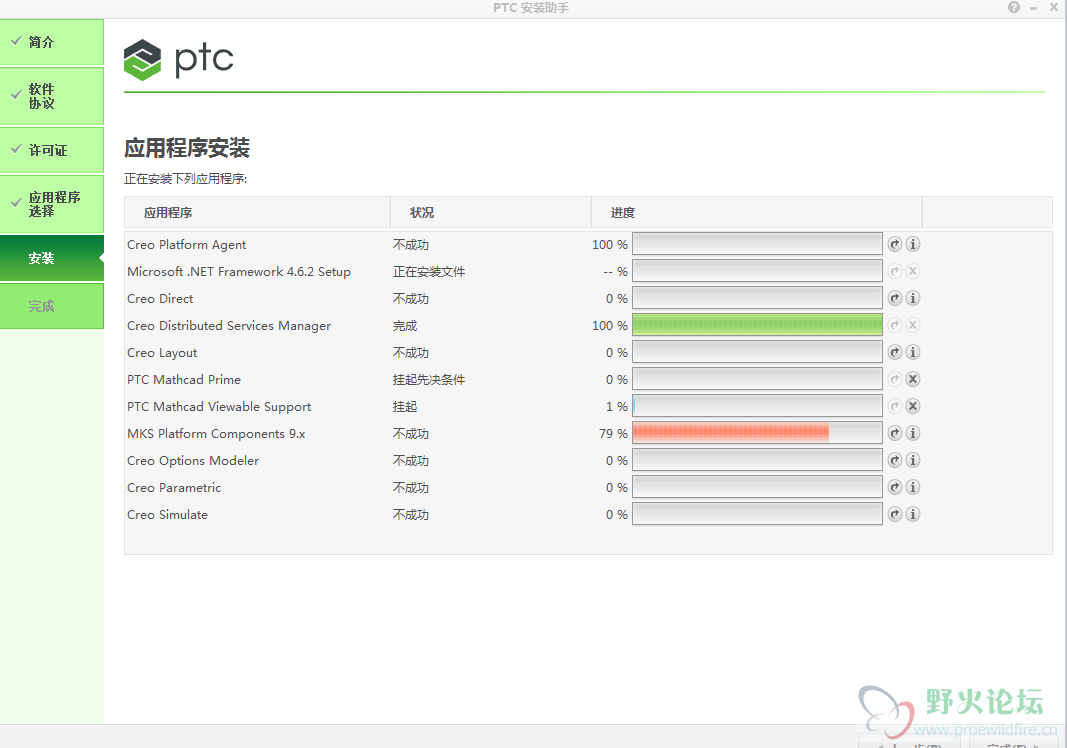Screen dimensions: 1067x748
Task: Retry installing Creo Direct
Action: (x=895, y=298)
